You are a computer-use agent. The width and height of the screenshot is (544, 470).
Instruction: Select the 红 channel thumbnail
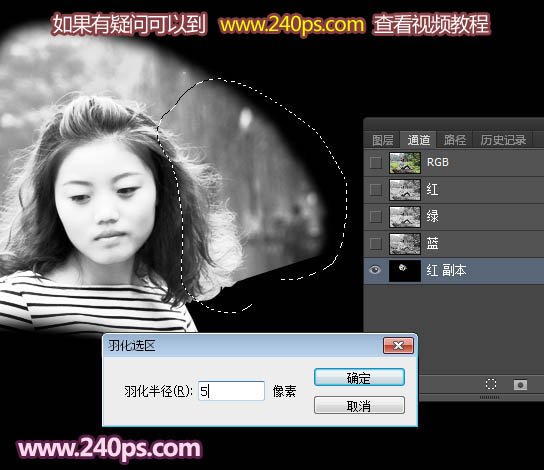405,190
